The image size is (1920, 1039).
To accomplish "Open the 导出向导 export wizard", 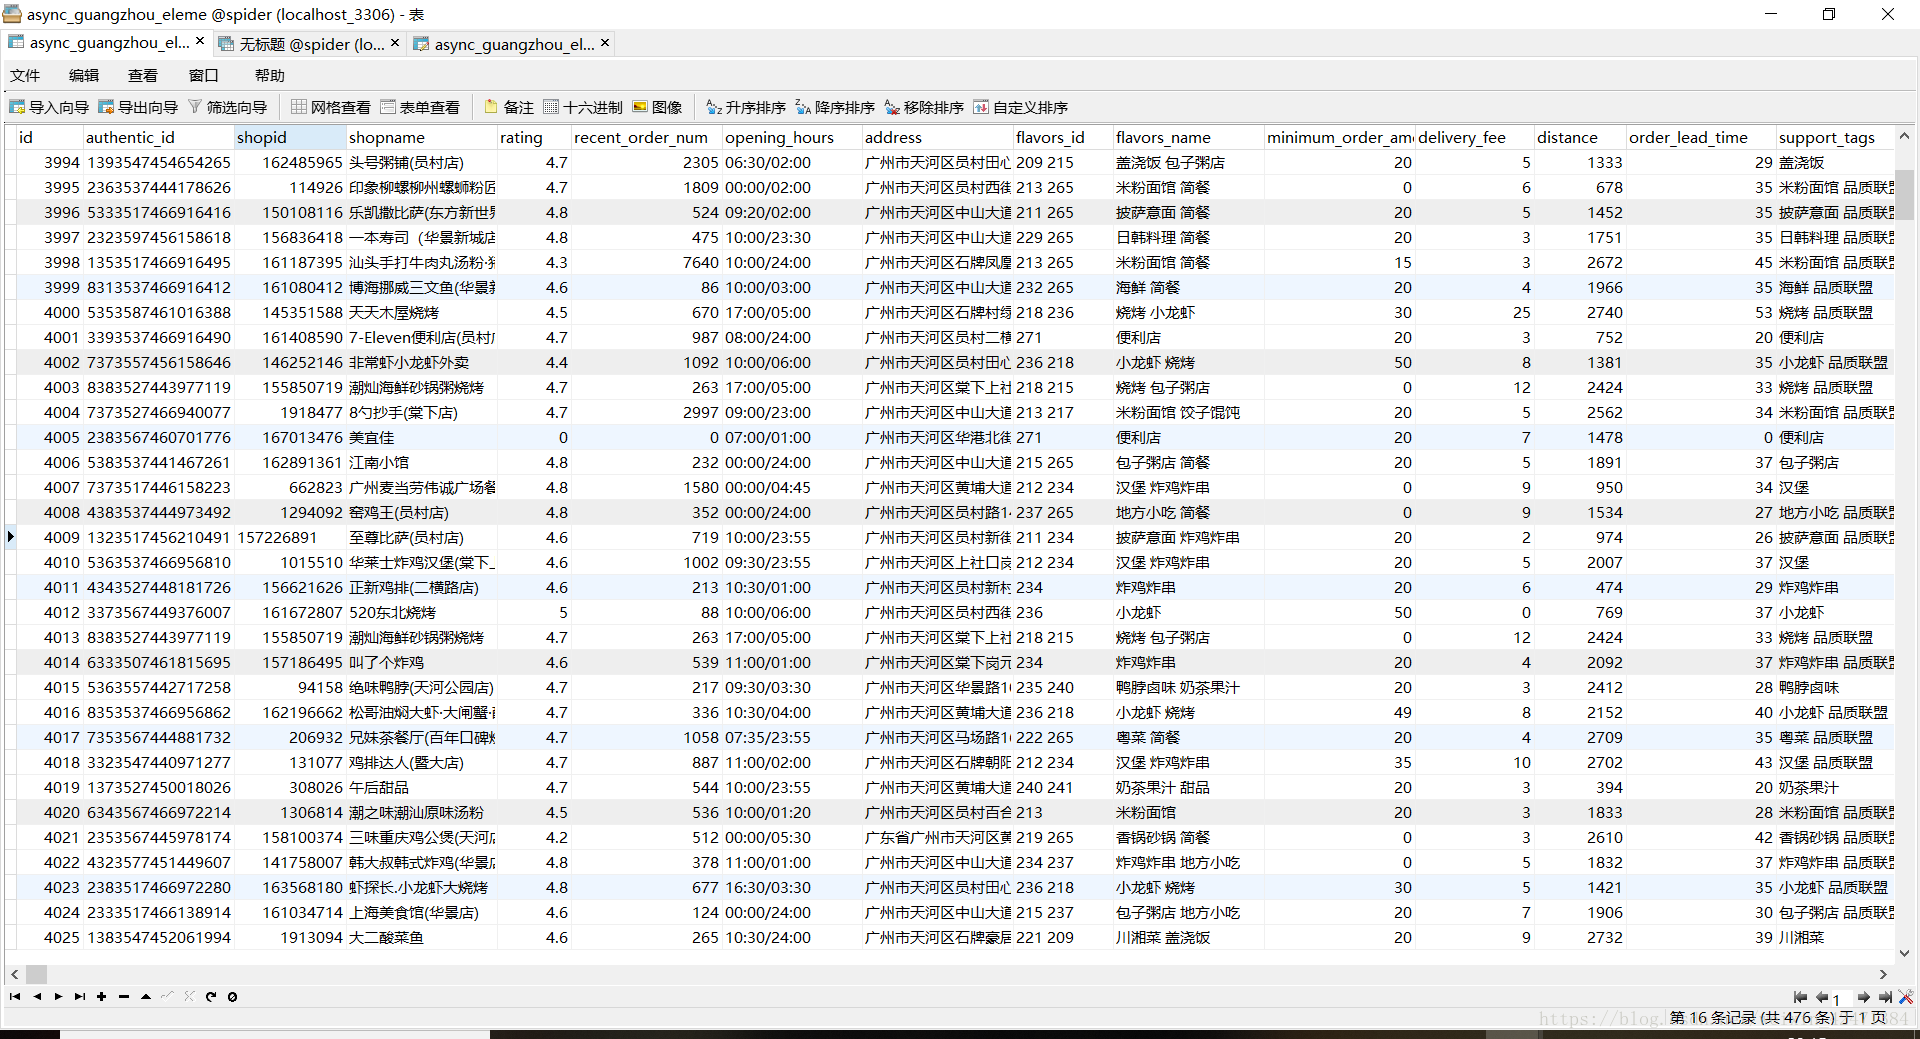I will click(138, 107).
